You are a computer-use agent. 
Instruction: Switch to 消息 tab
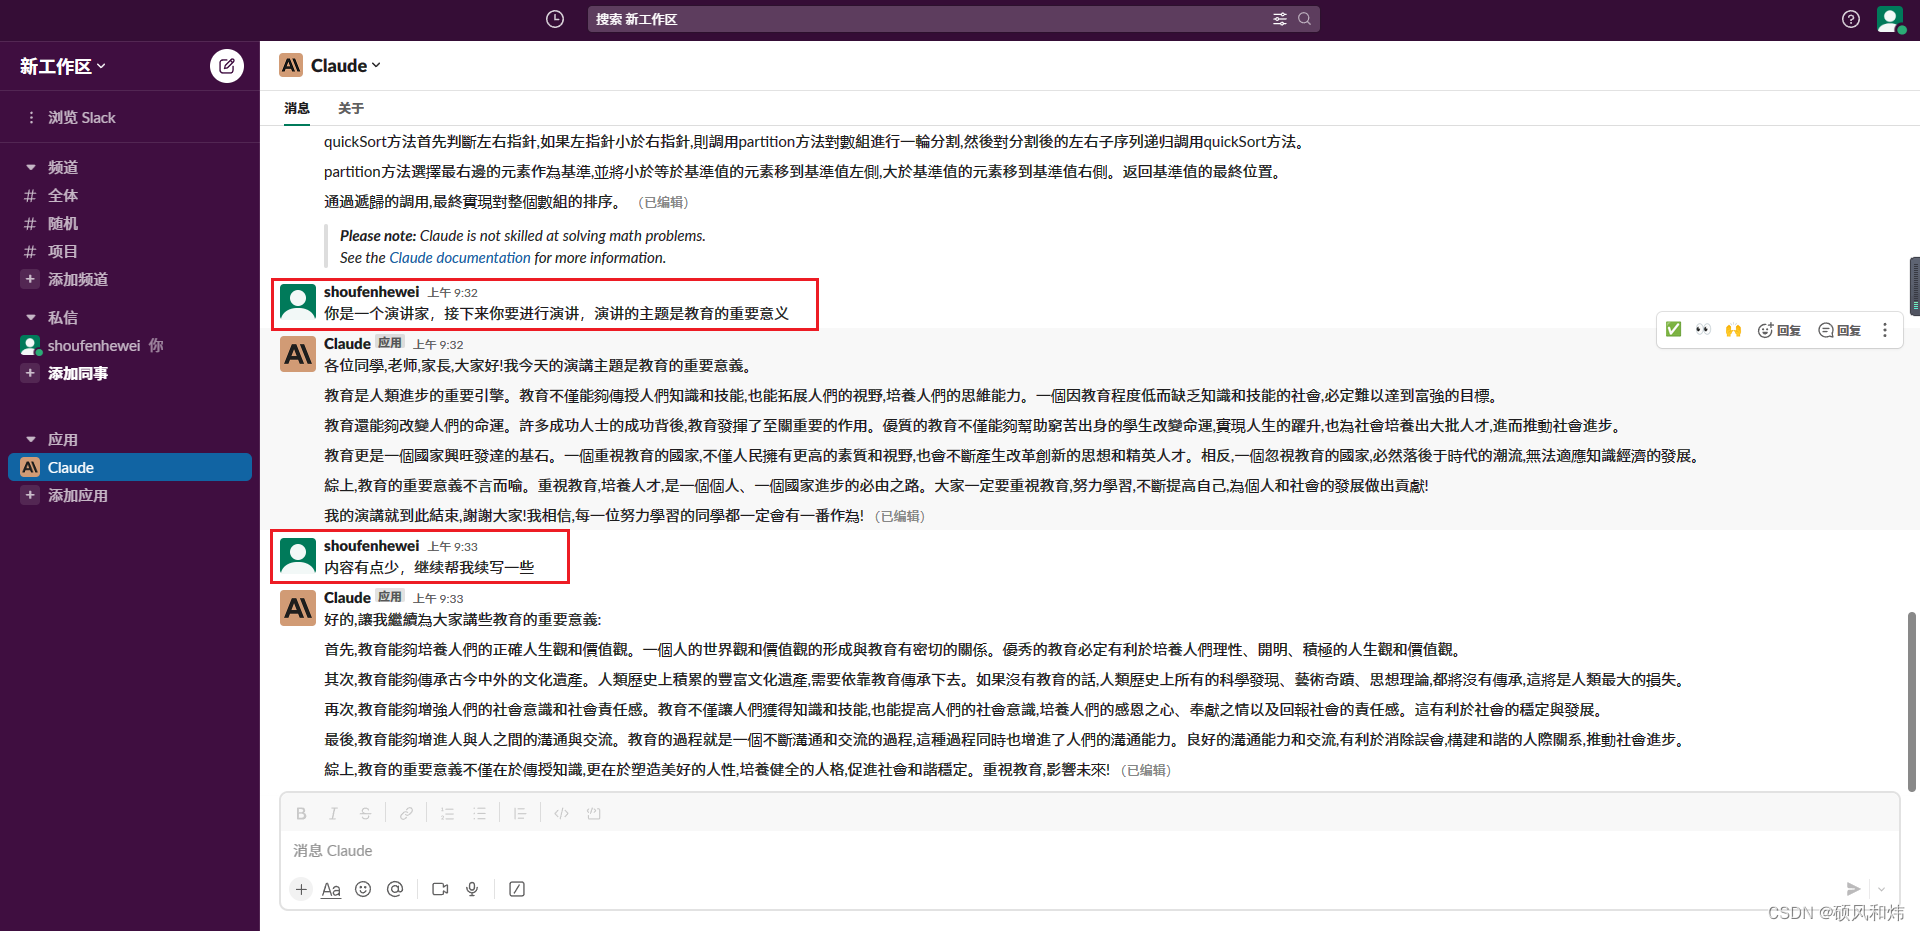coord(297,108)
